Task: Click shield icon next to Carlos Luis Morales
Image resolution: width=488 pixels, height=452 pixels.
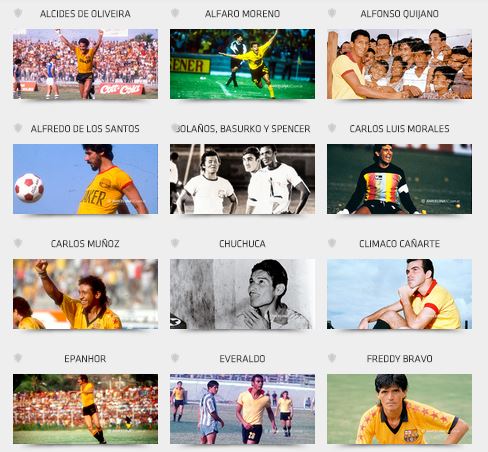Action: (332, 128)
